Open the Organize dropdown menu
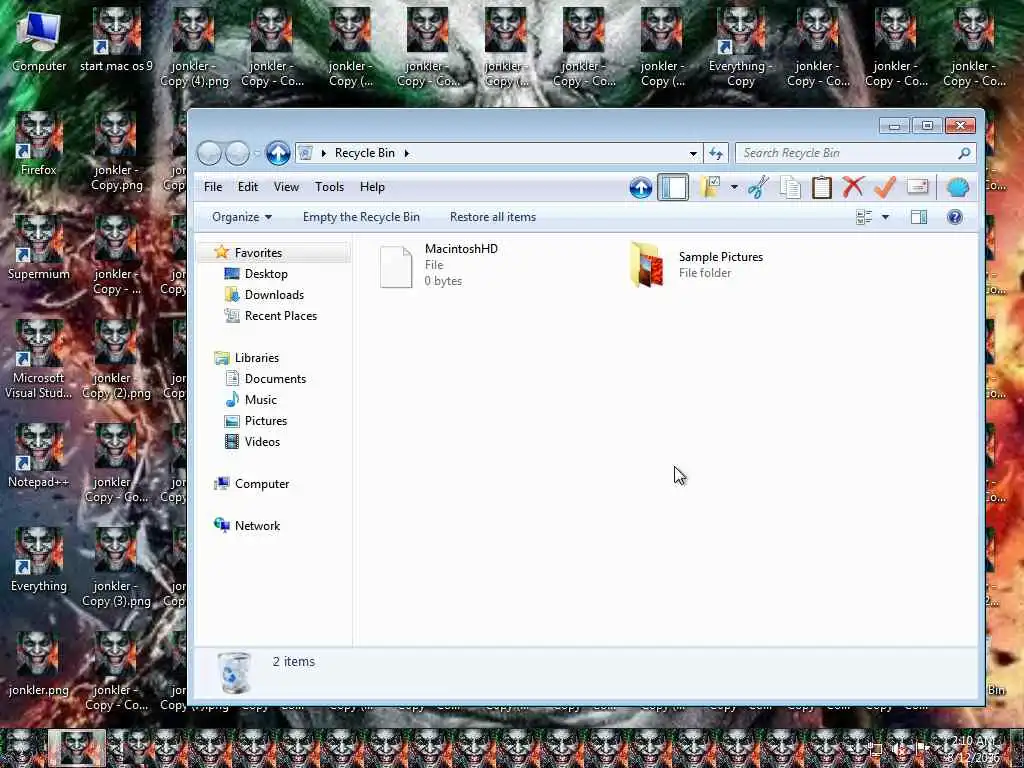This screenshot has width=1024, height=768. tap(242, 217)
